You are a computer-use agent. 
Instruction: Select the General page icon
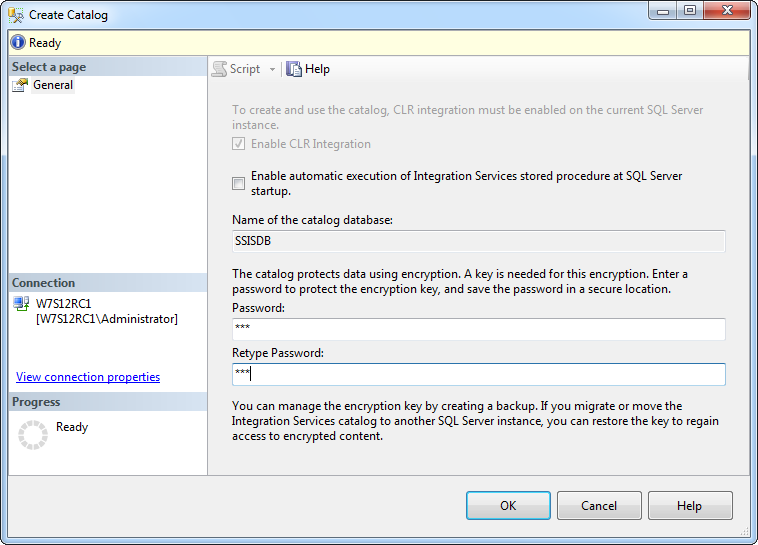(x=20, y=85)
